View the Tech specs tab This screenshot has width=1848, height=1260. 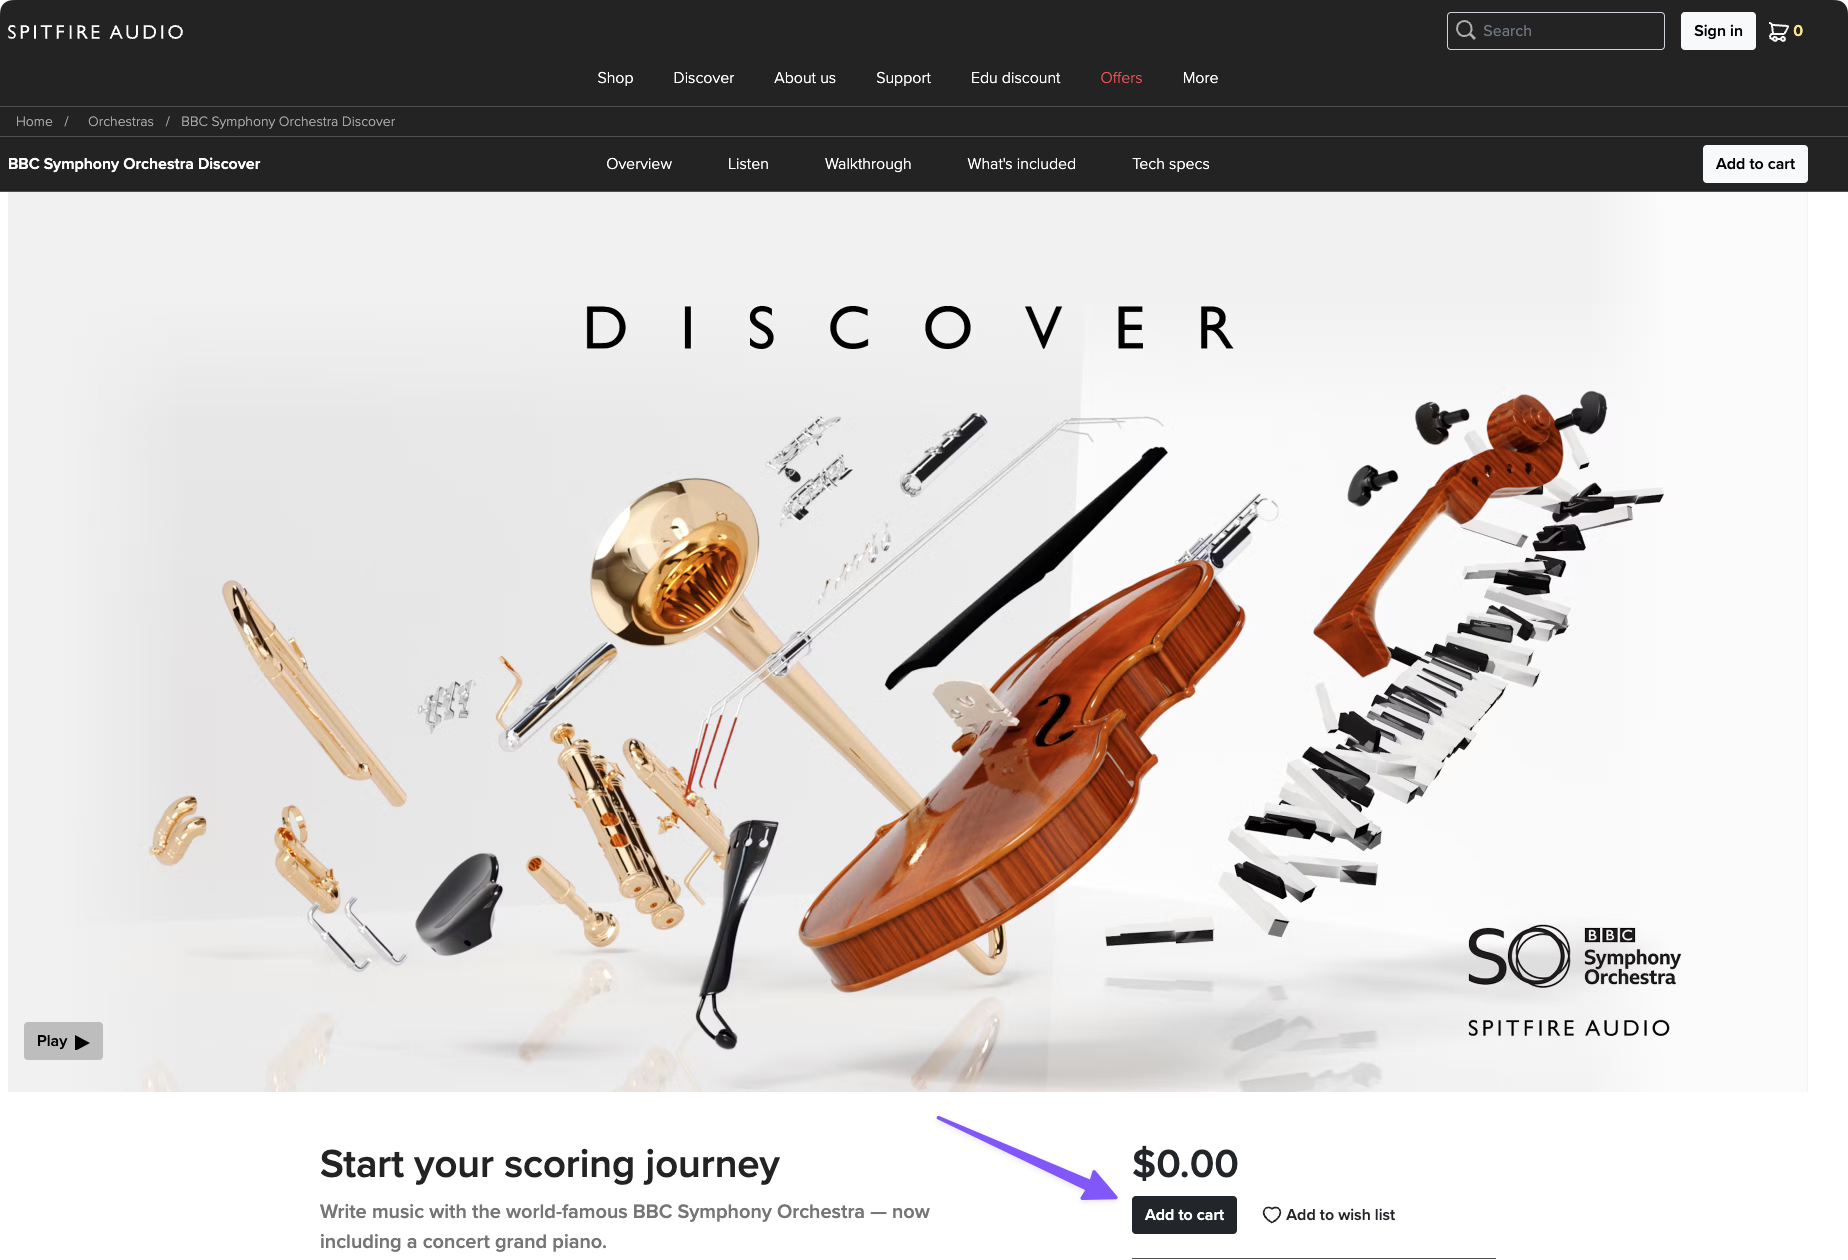pyautogui.click(x=1170, y=164)
